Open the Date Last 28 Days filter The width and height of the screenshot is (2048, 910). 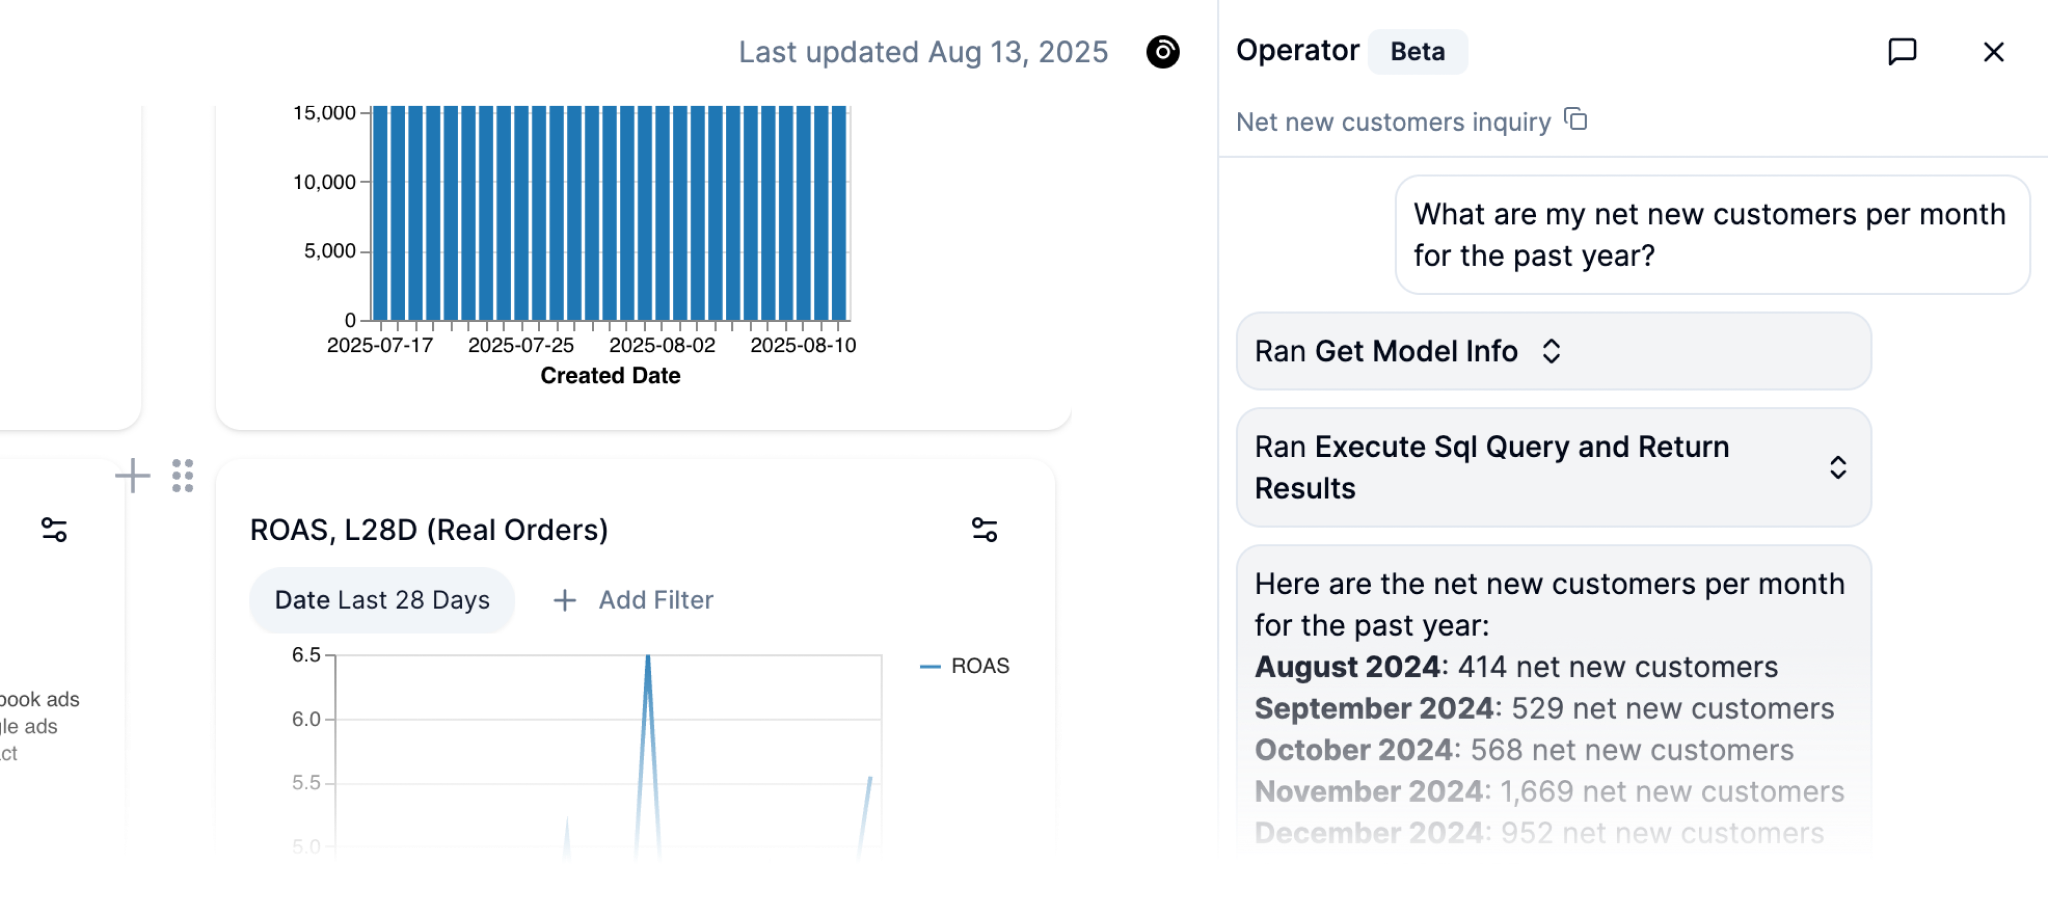click(x=382, y=600)
